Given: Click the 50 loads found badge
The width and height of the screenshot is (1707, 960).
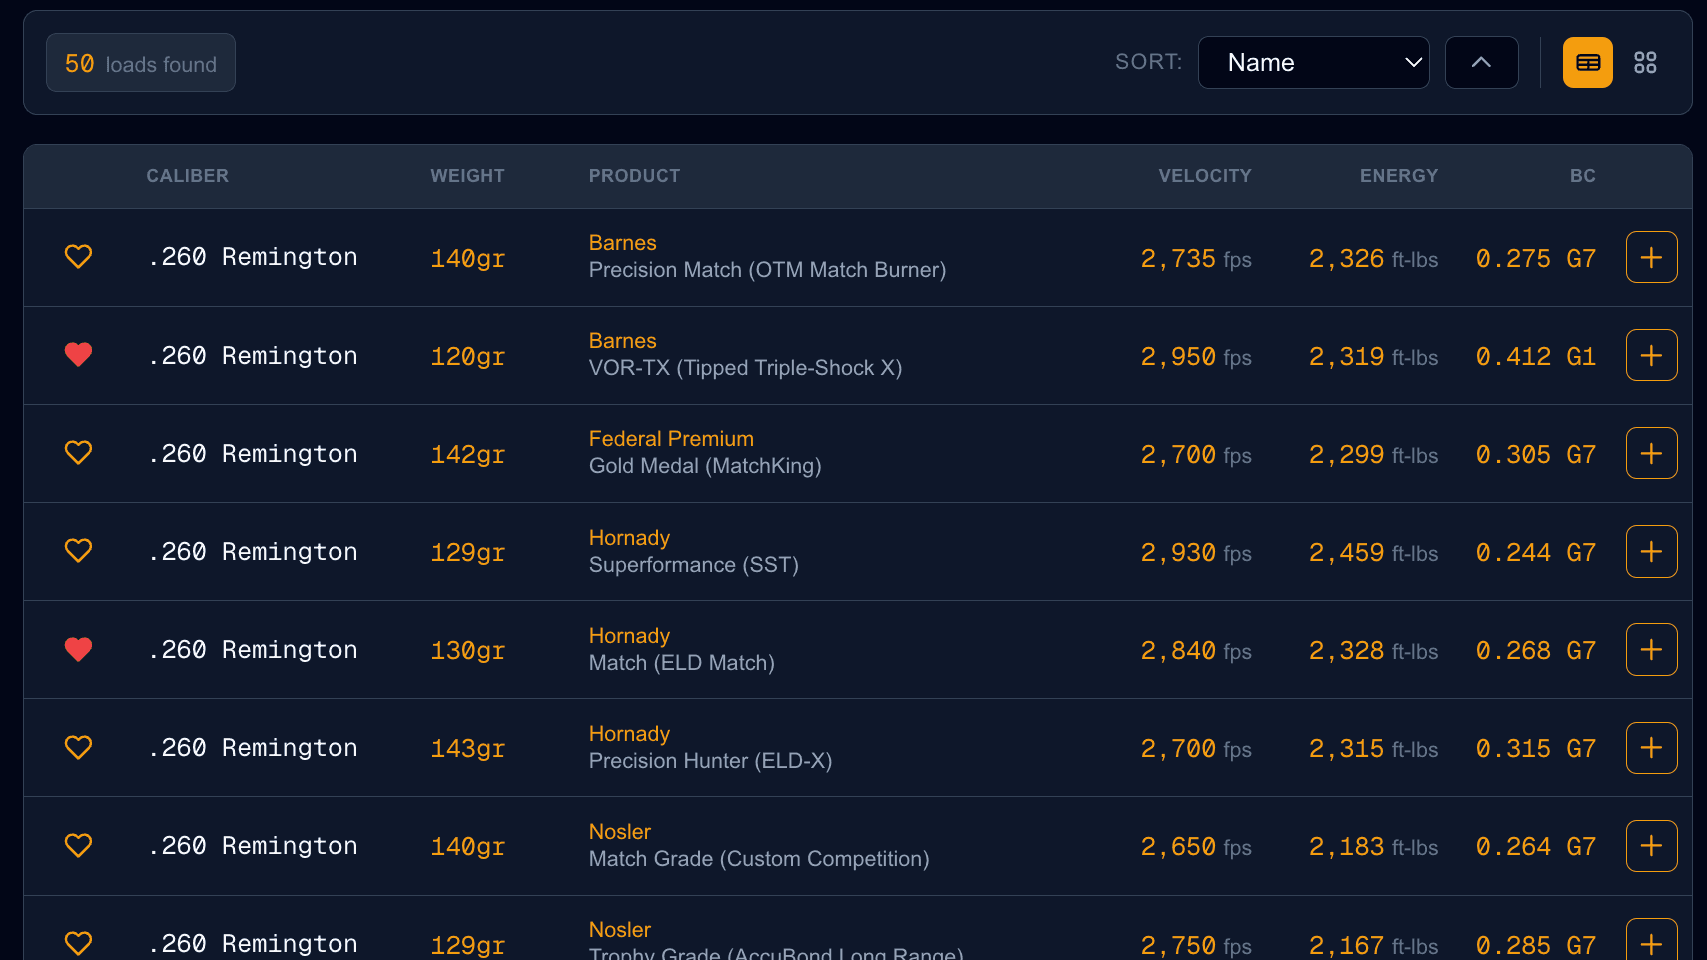Looking at the screenshot, I should [141, 63].
